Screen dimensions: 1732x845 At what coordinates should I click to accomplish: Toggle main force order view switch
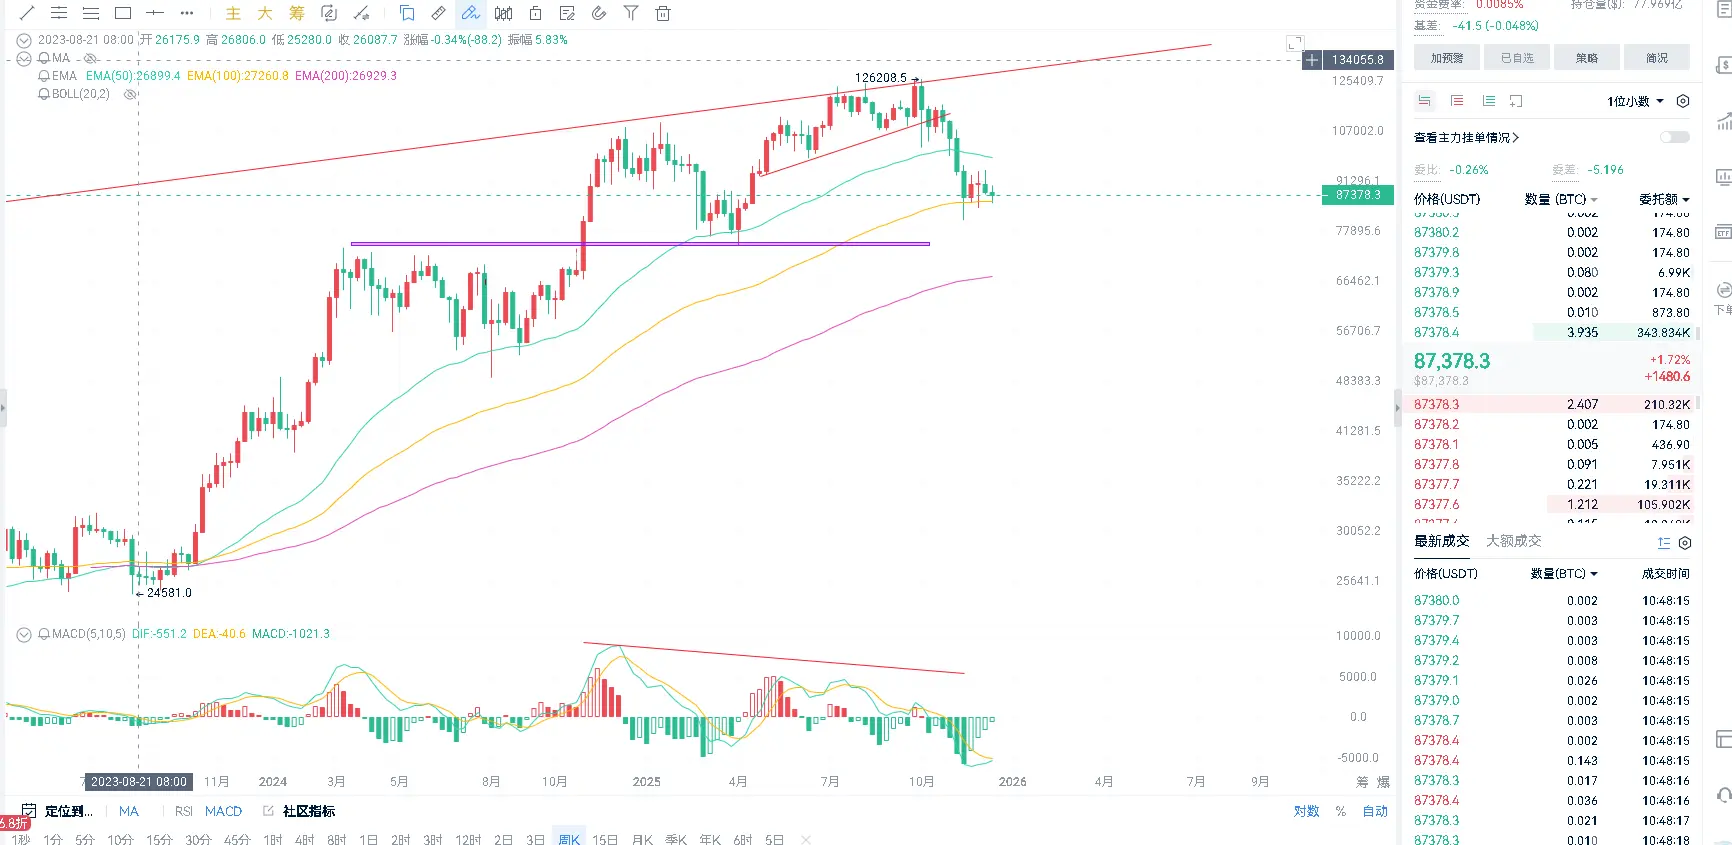tap(1675, 137)
